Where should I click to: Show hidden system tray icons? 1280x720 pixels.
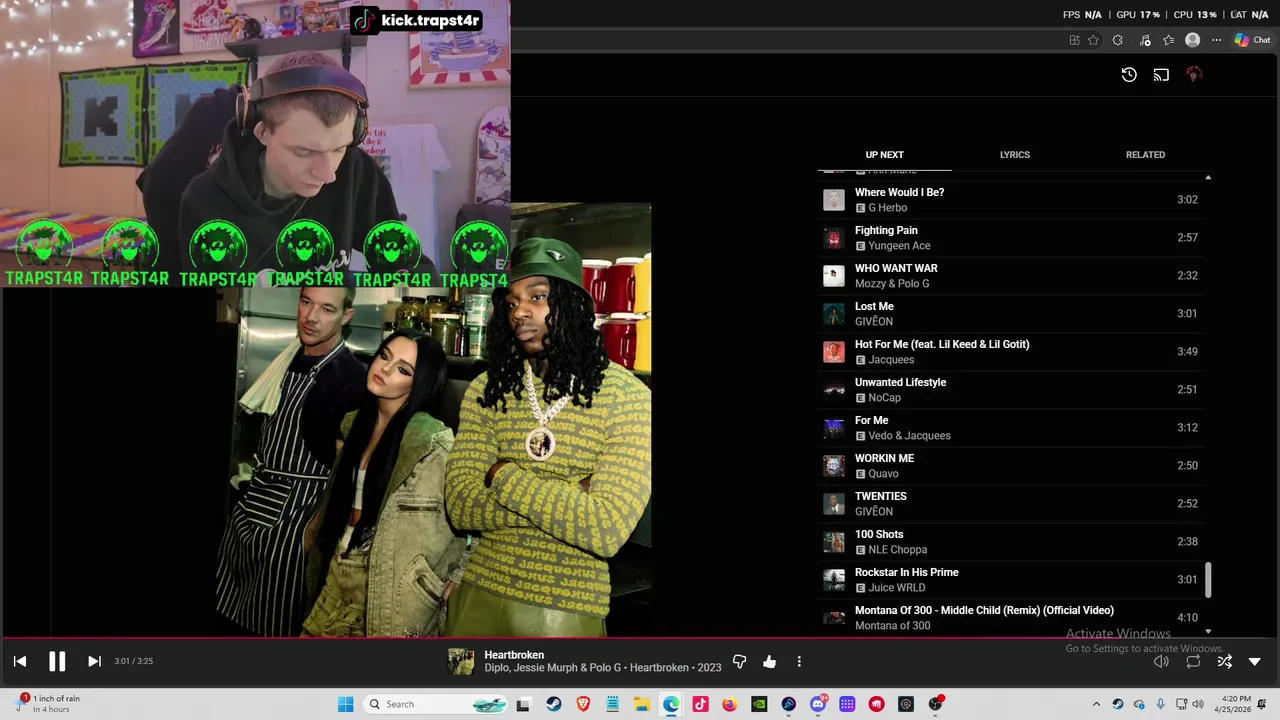coord(1096,704)
